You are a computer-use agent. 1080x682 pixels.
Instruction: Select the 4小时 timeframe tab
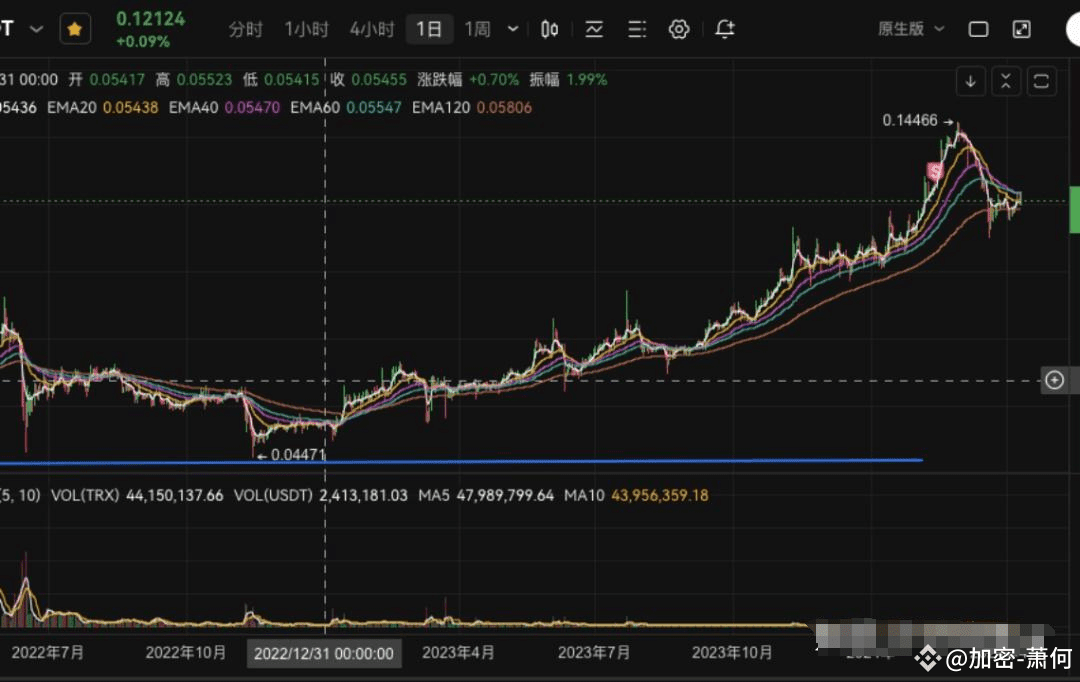click(371, 30)
